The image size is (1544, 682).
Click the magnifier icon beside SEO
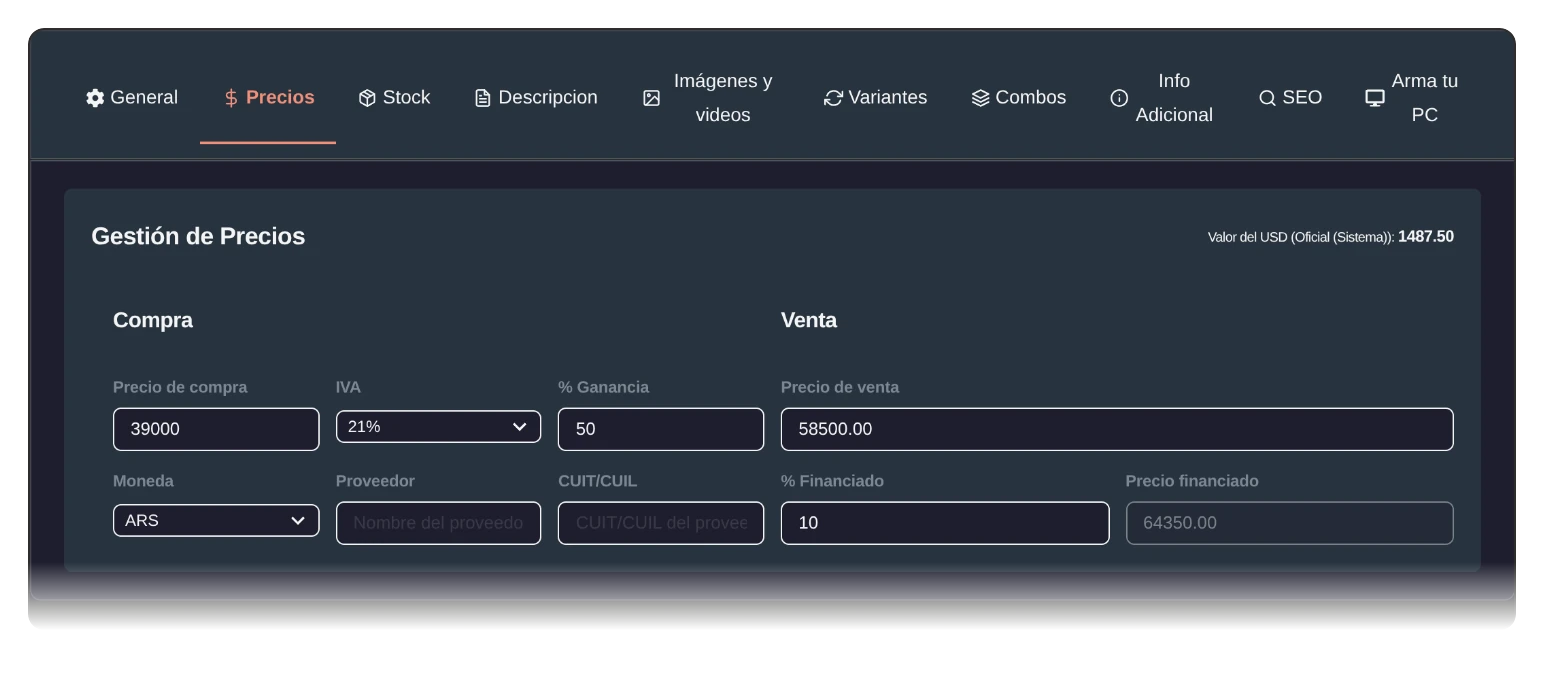[x=1267, y=98]
